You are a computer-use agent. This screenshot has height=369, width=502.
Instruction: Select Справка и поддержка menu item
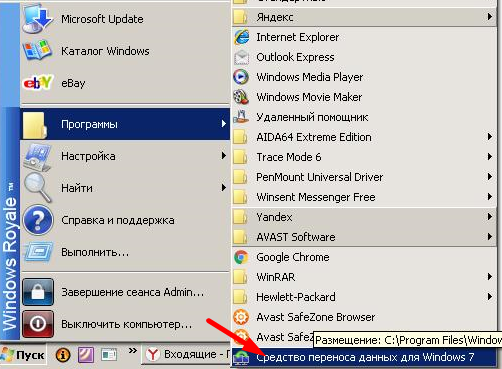point(125,220)
